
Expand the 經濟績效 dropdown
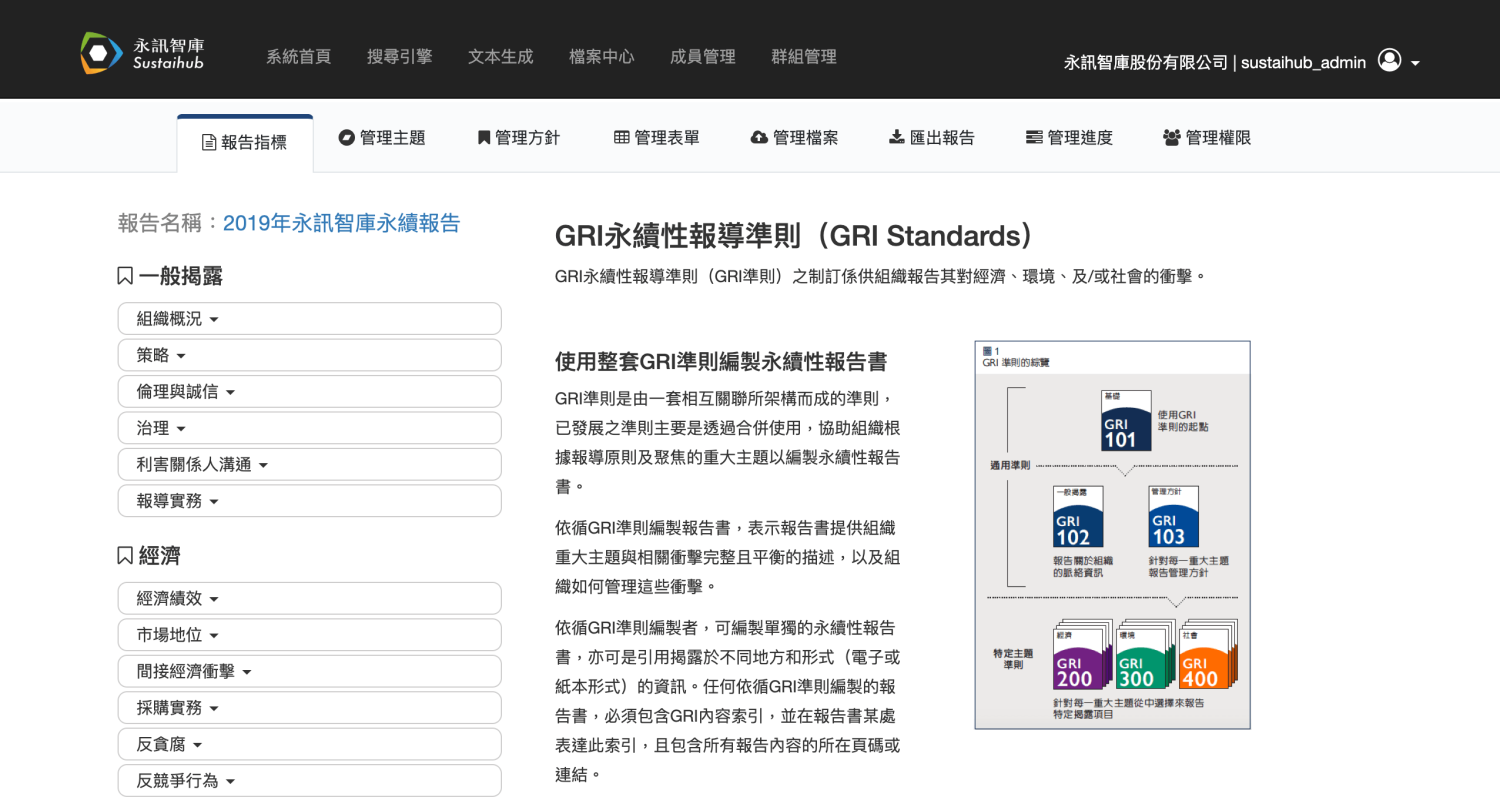pyautogui.click(x=309, y=599)
